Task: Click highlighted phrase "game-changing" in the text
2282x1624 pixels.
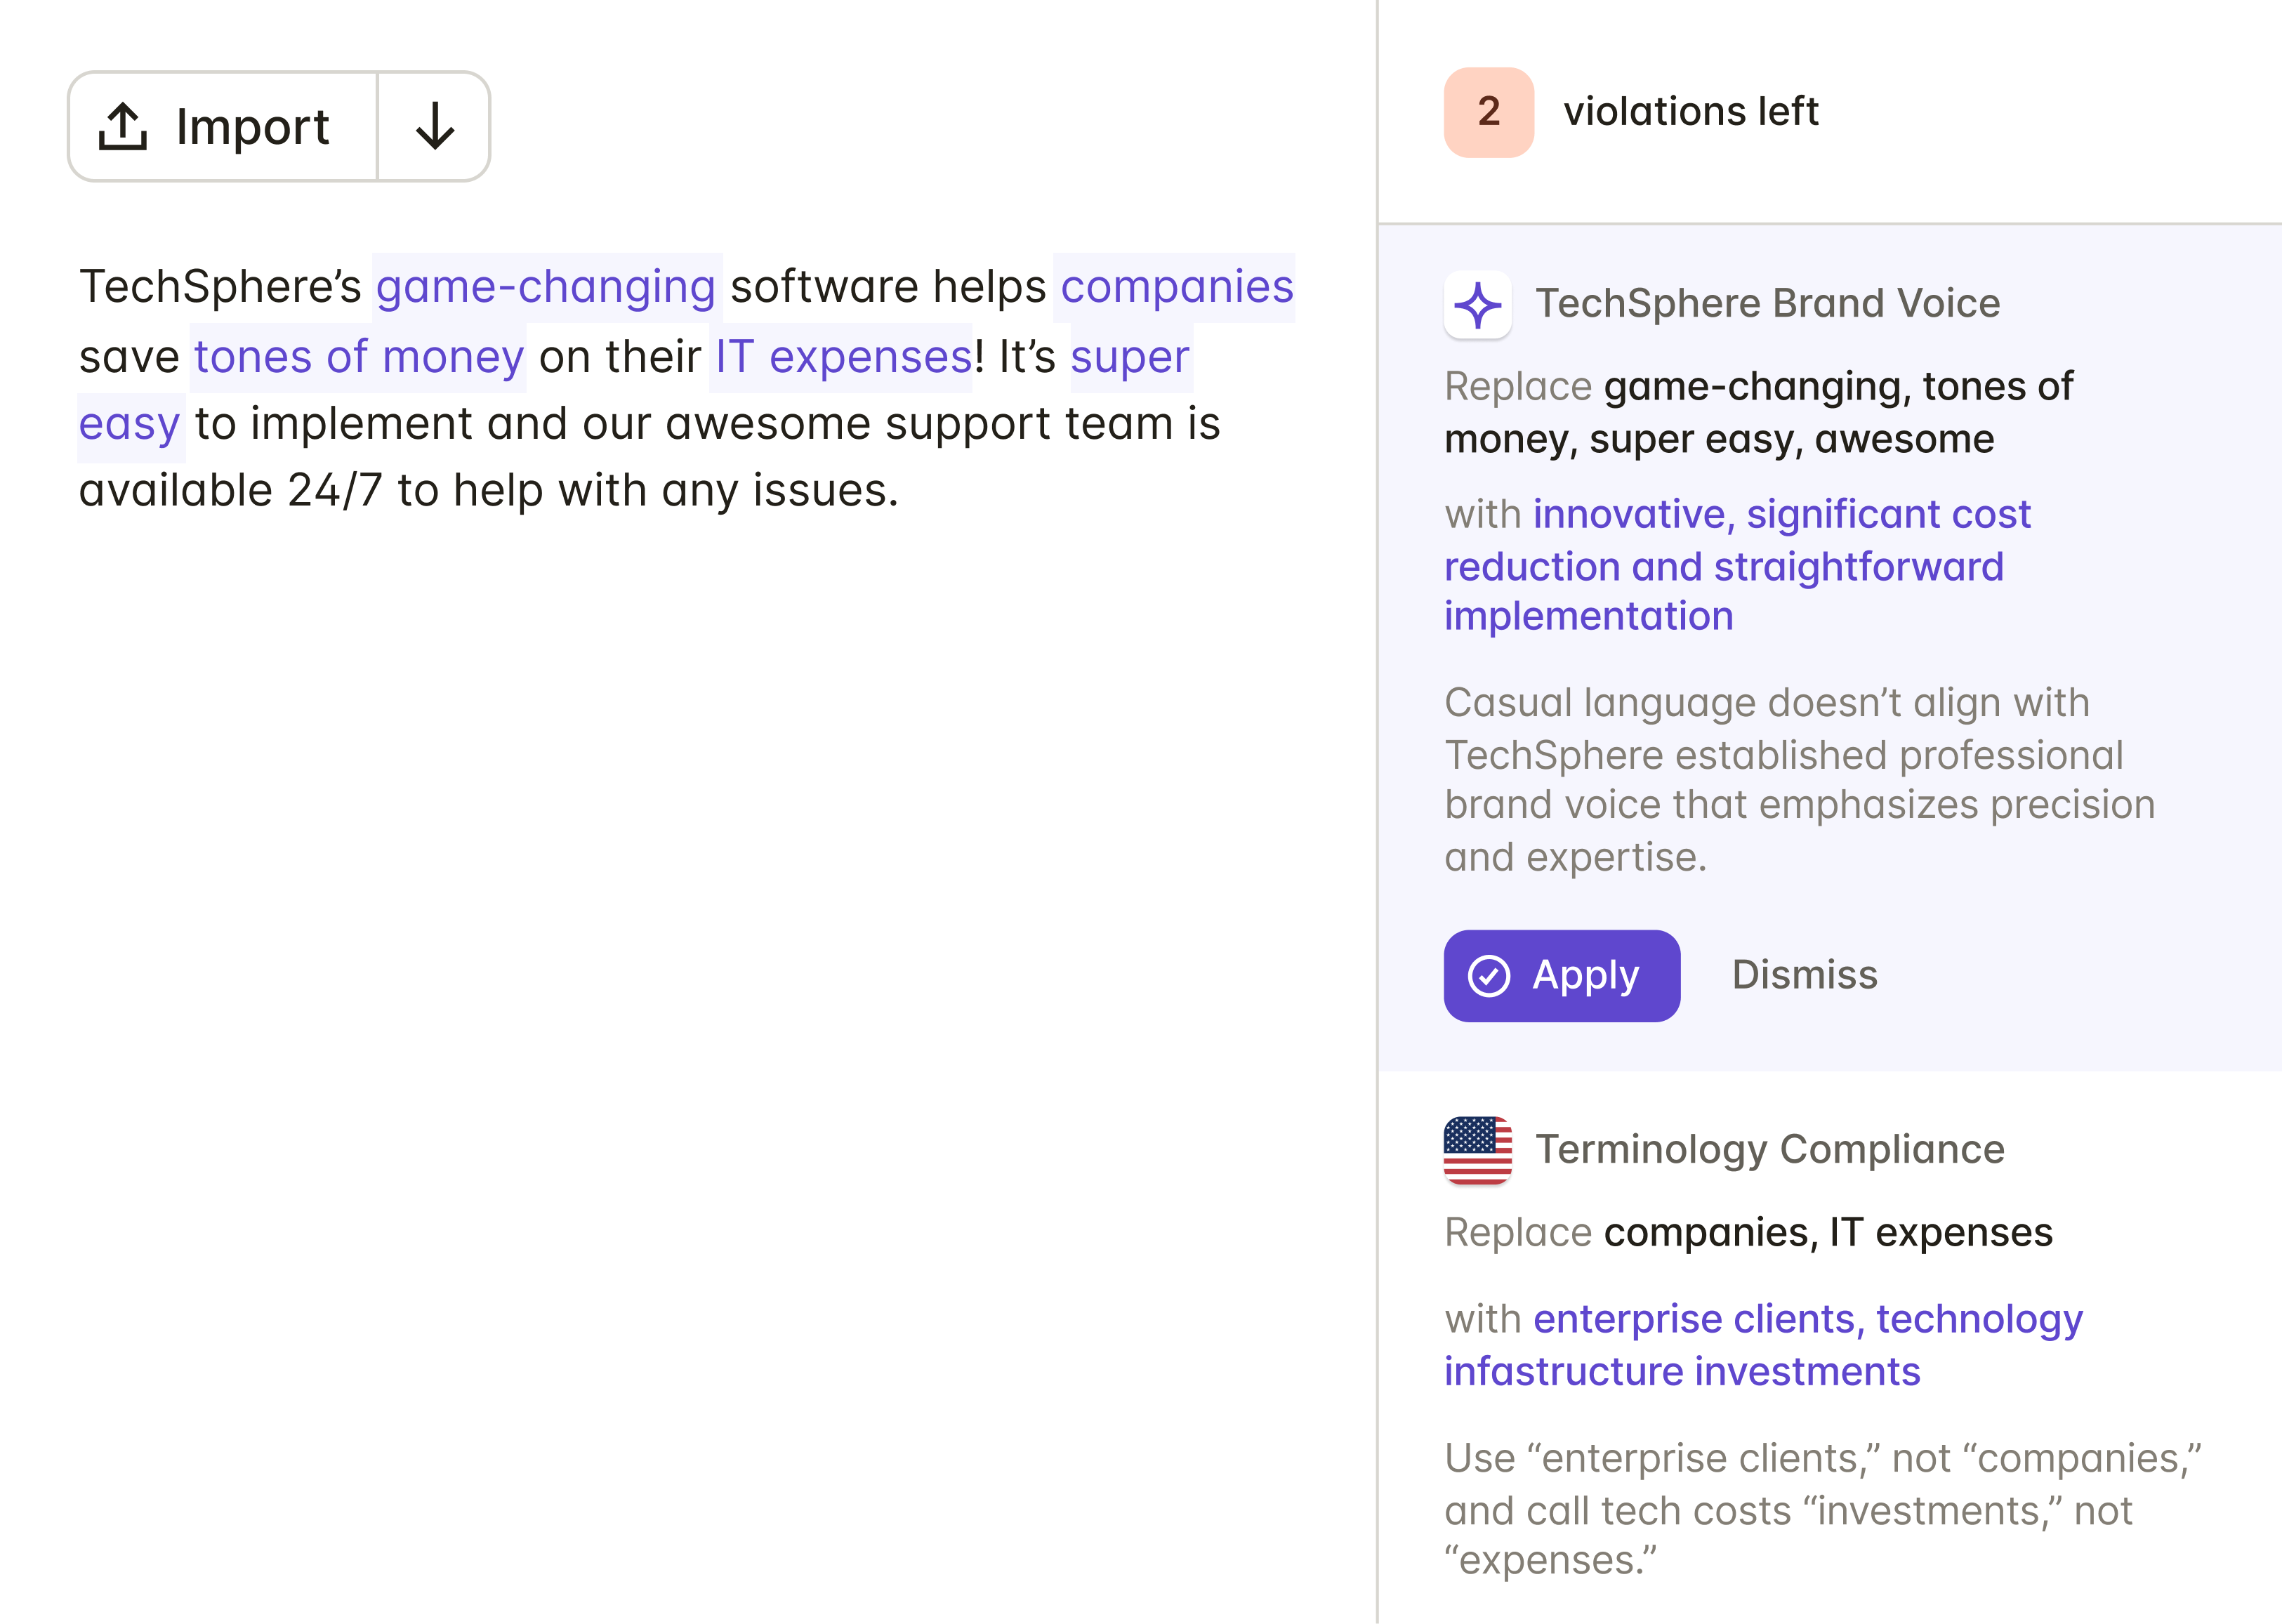Action: tap(546, 288)
